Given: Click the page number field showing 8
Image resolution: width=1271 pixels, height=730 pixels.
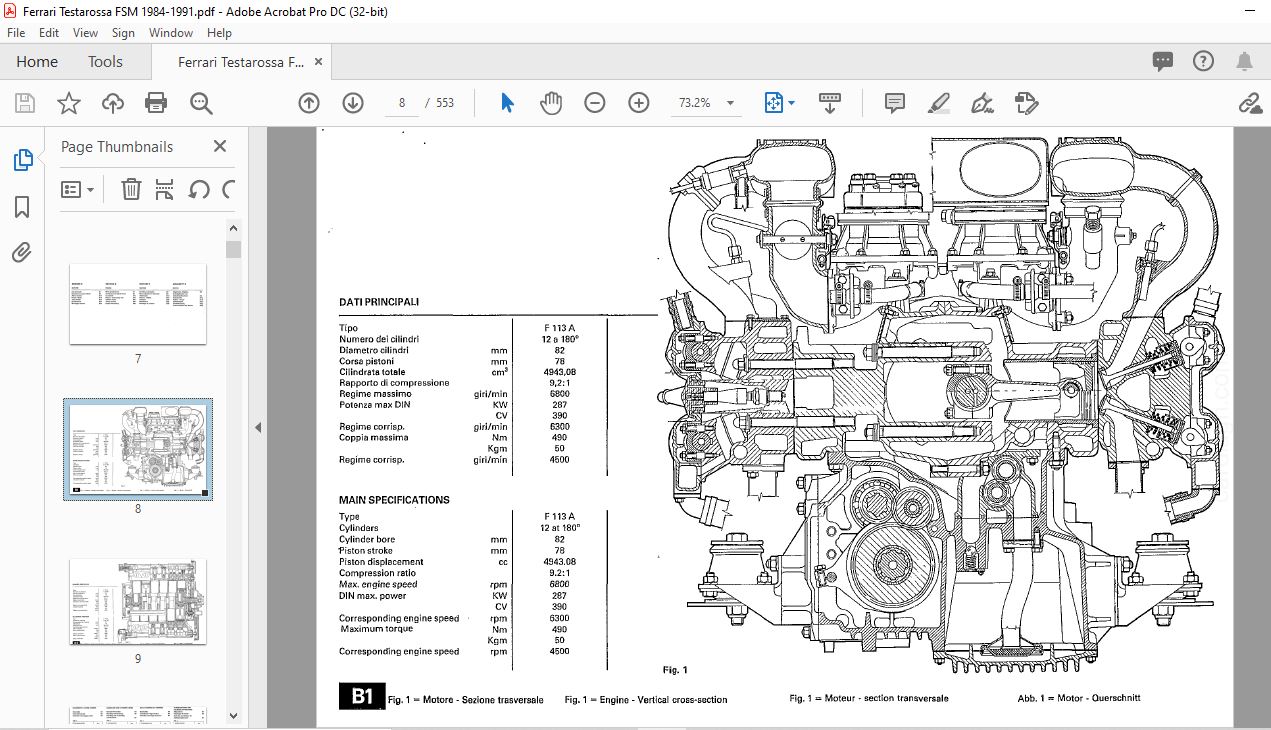Looking at the screenshot, I should tap(401, 103).
